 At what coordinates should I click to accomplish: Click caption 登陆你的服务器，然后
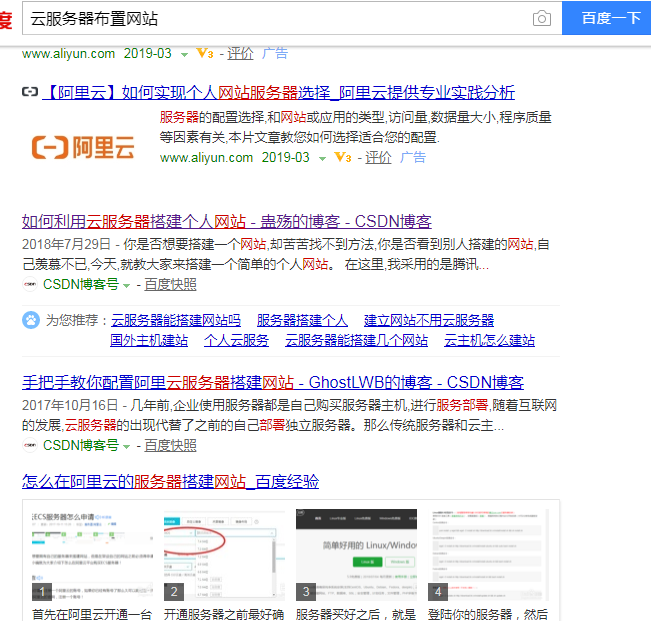(488, 614)
